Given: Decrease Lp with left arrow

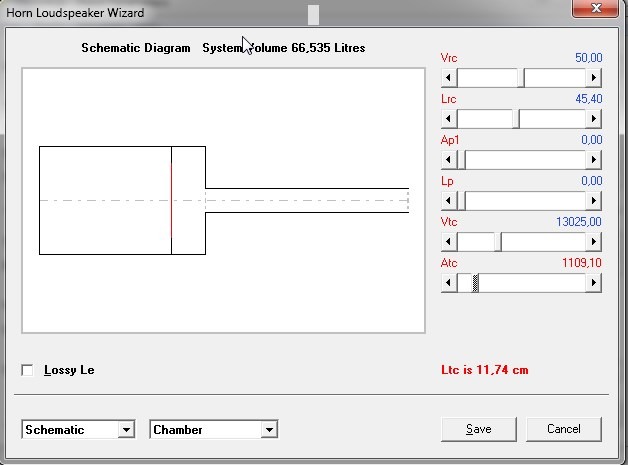Looking at the screenshot, I should pyautogui.click(x=449, y=201).
